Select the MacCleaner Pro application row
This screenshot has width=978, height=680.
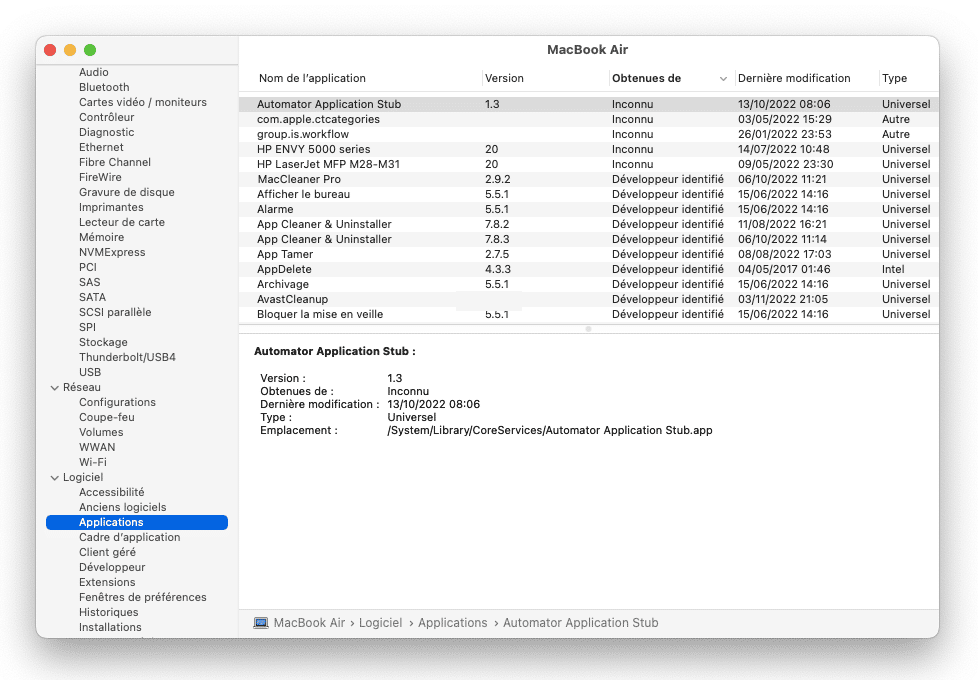point(298,179)
